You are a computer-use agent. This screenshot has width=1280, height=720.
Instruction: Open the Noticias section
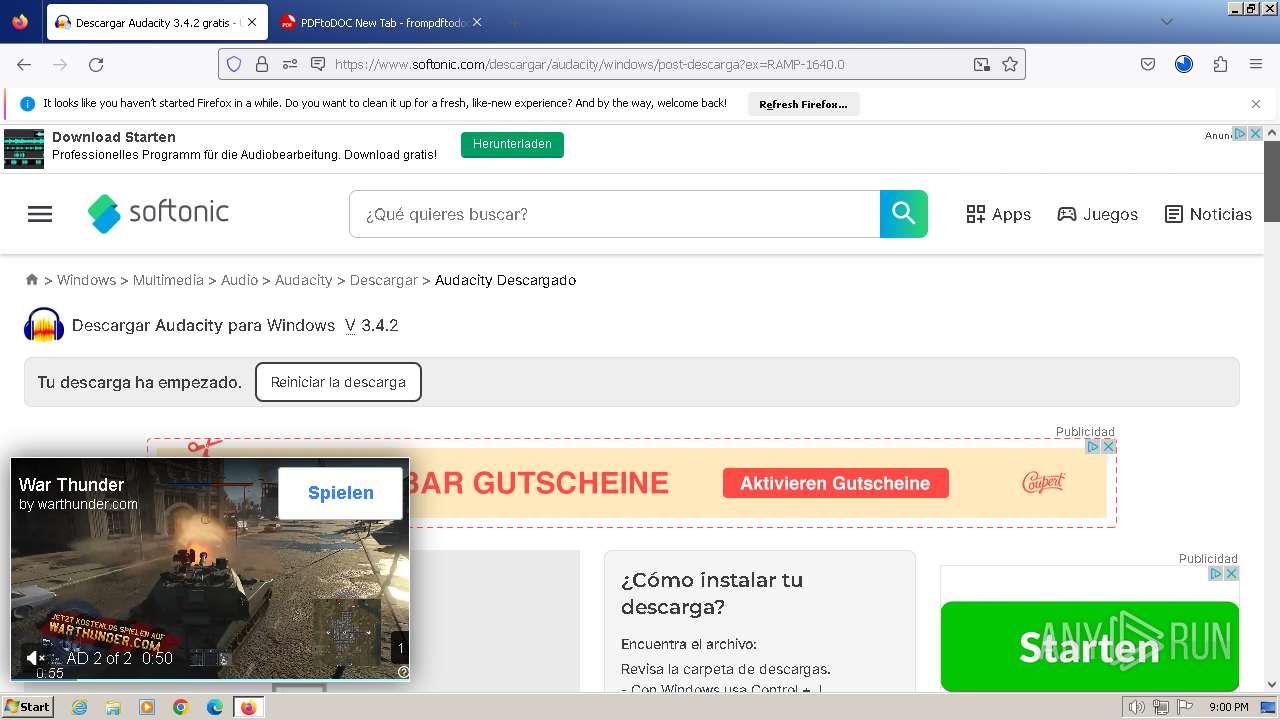pos(1208,214)
